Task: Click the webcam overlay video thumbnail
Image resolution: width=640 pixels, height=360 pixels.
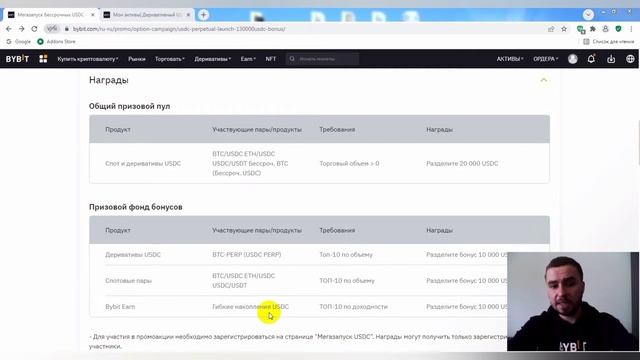Action: [573, 302]
